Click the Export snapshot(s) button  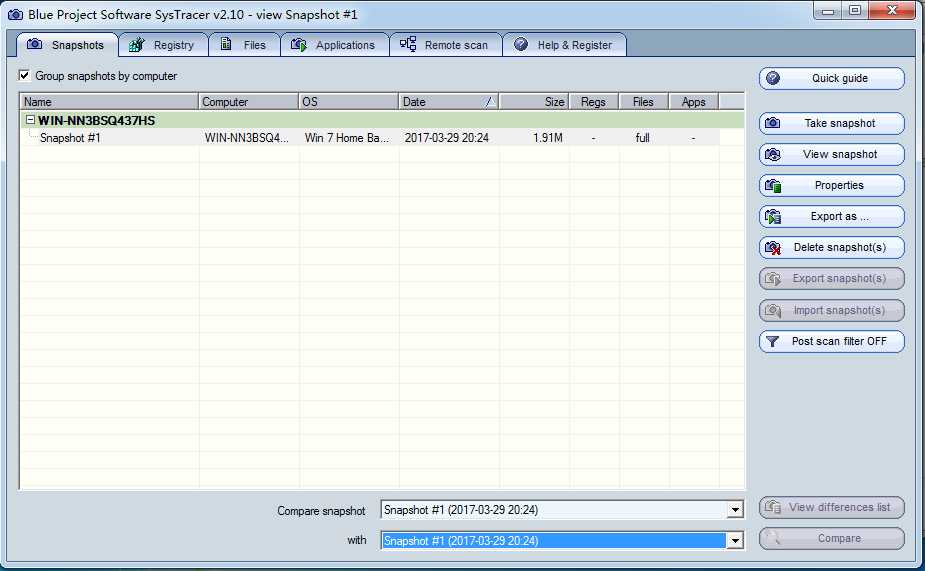(x=832, y=278)
